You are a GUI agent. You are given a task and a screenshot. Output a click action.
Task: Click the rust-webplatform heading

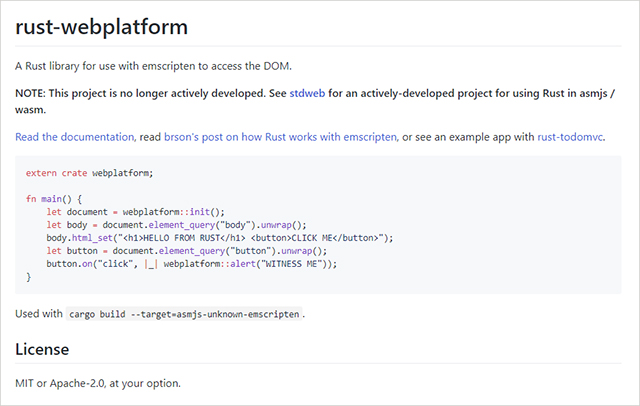pos(101,27)
